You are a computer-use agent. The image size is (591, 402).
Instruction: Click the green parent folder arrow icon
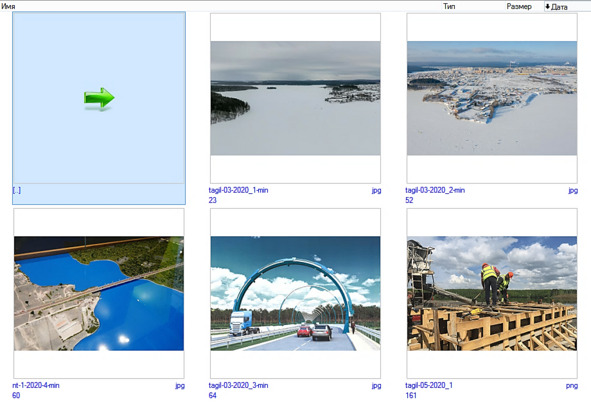[99, 99]
